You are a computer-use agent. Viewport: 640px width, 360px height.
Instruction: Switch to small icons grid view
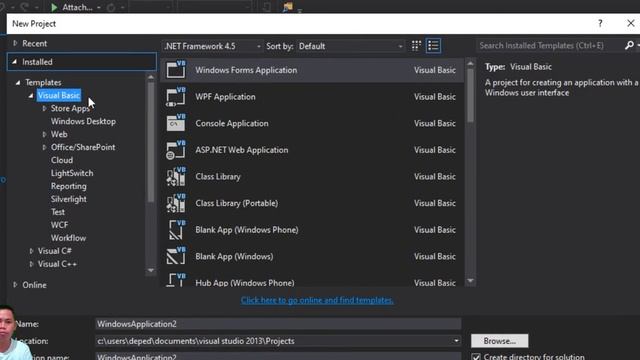tap(416, 46)
